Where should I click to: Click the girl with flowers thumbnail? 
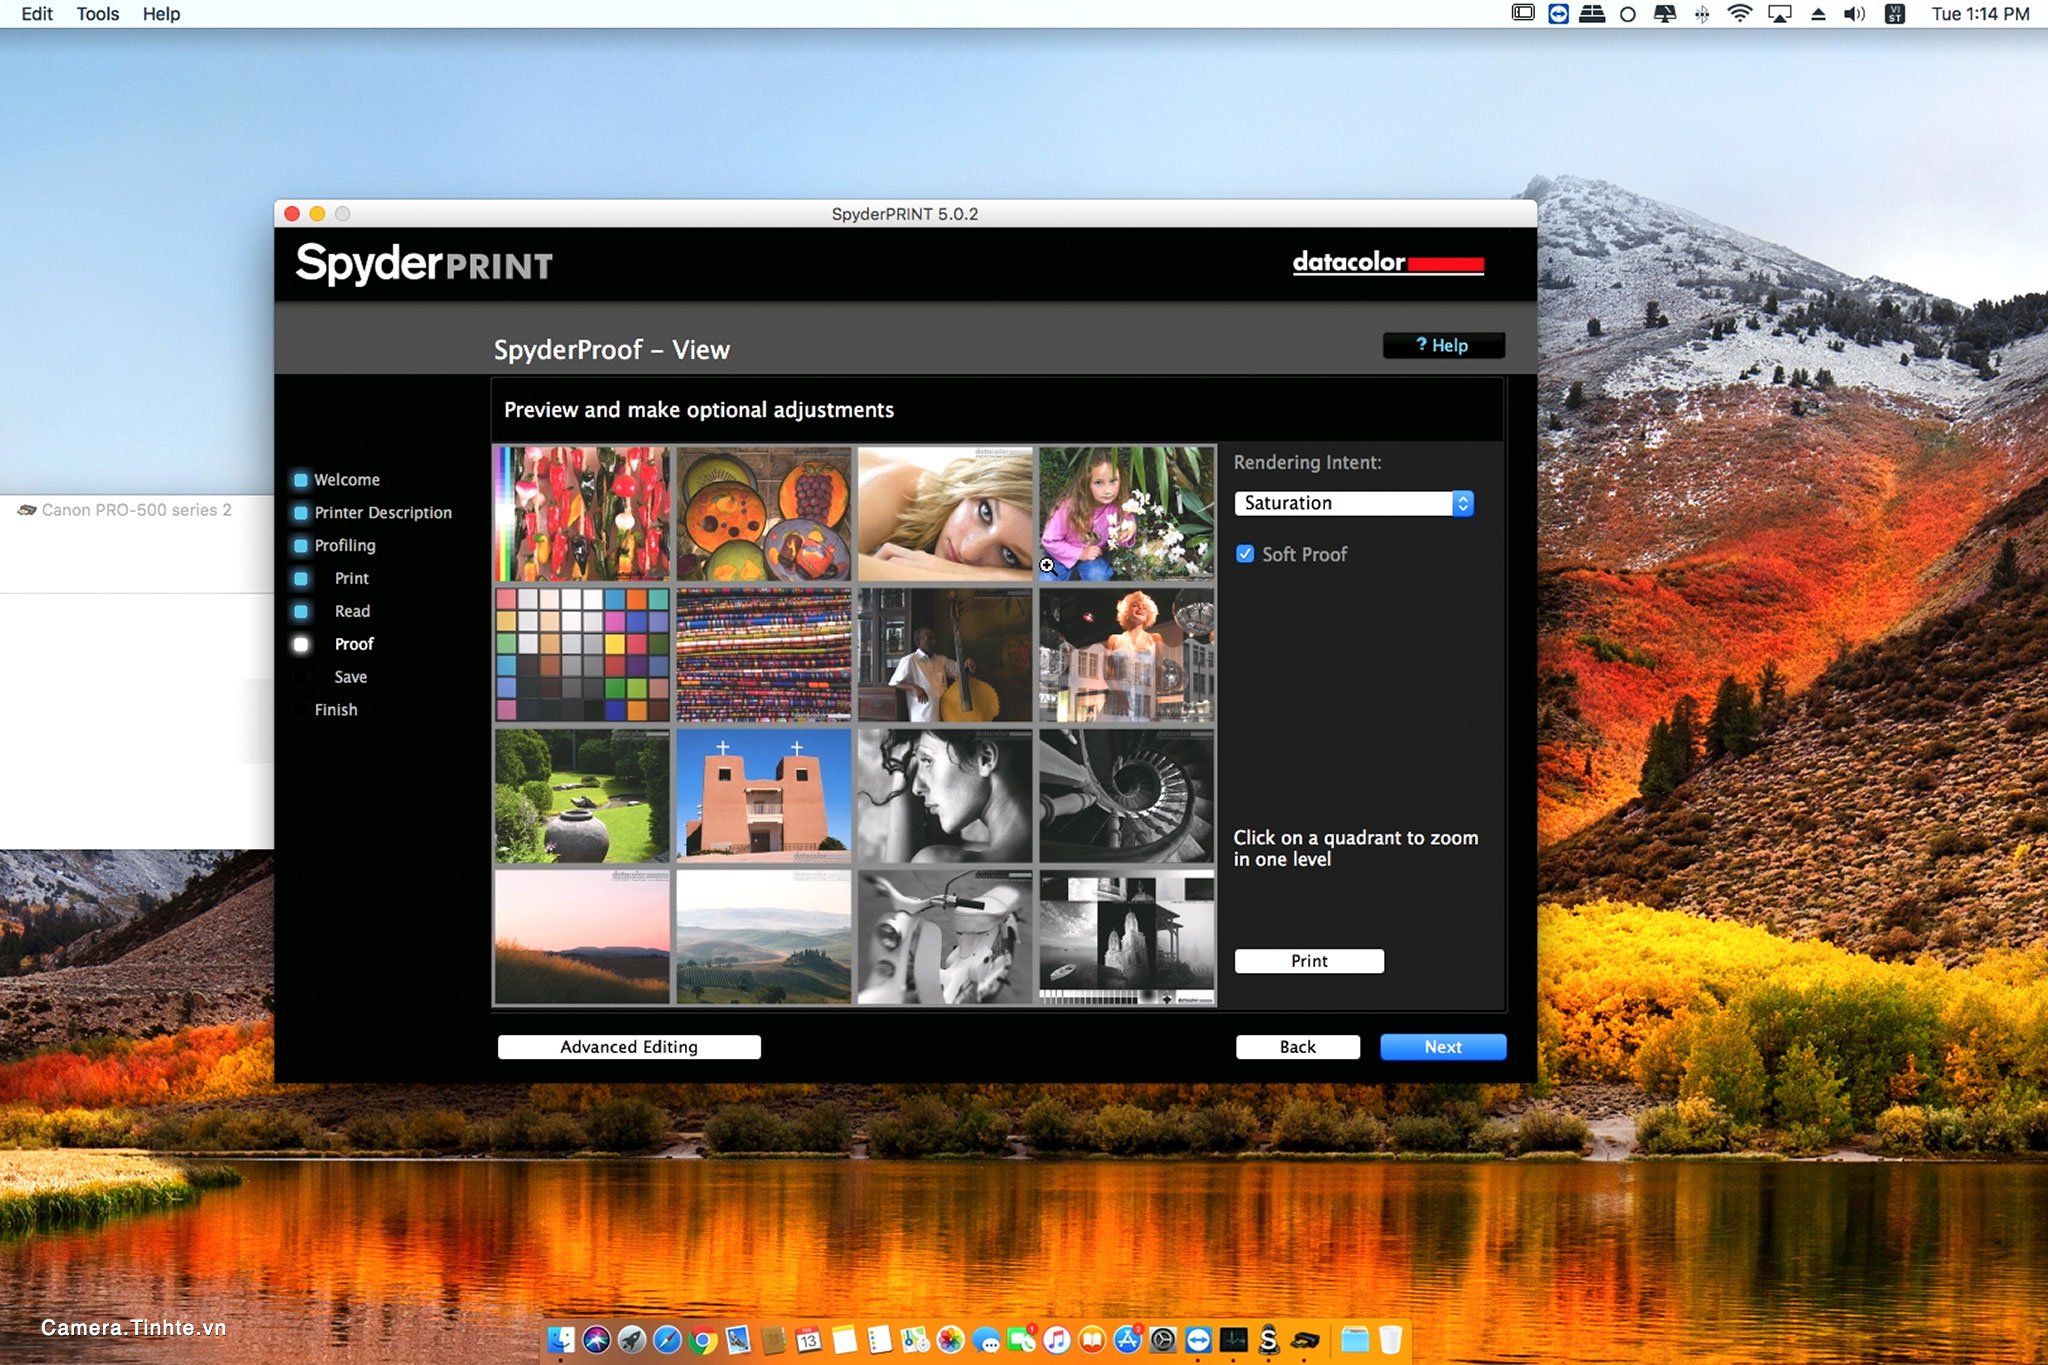coord(1127,514)
